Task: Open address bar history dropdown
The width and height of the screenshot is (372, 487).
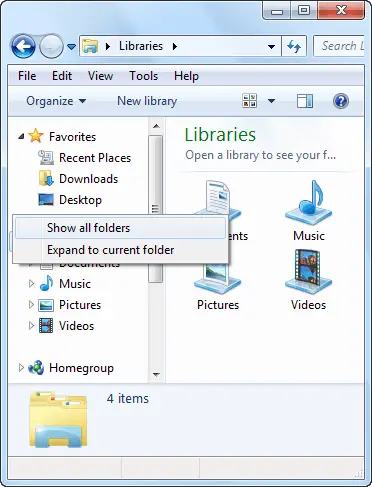Action: (x=272, y=47)
